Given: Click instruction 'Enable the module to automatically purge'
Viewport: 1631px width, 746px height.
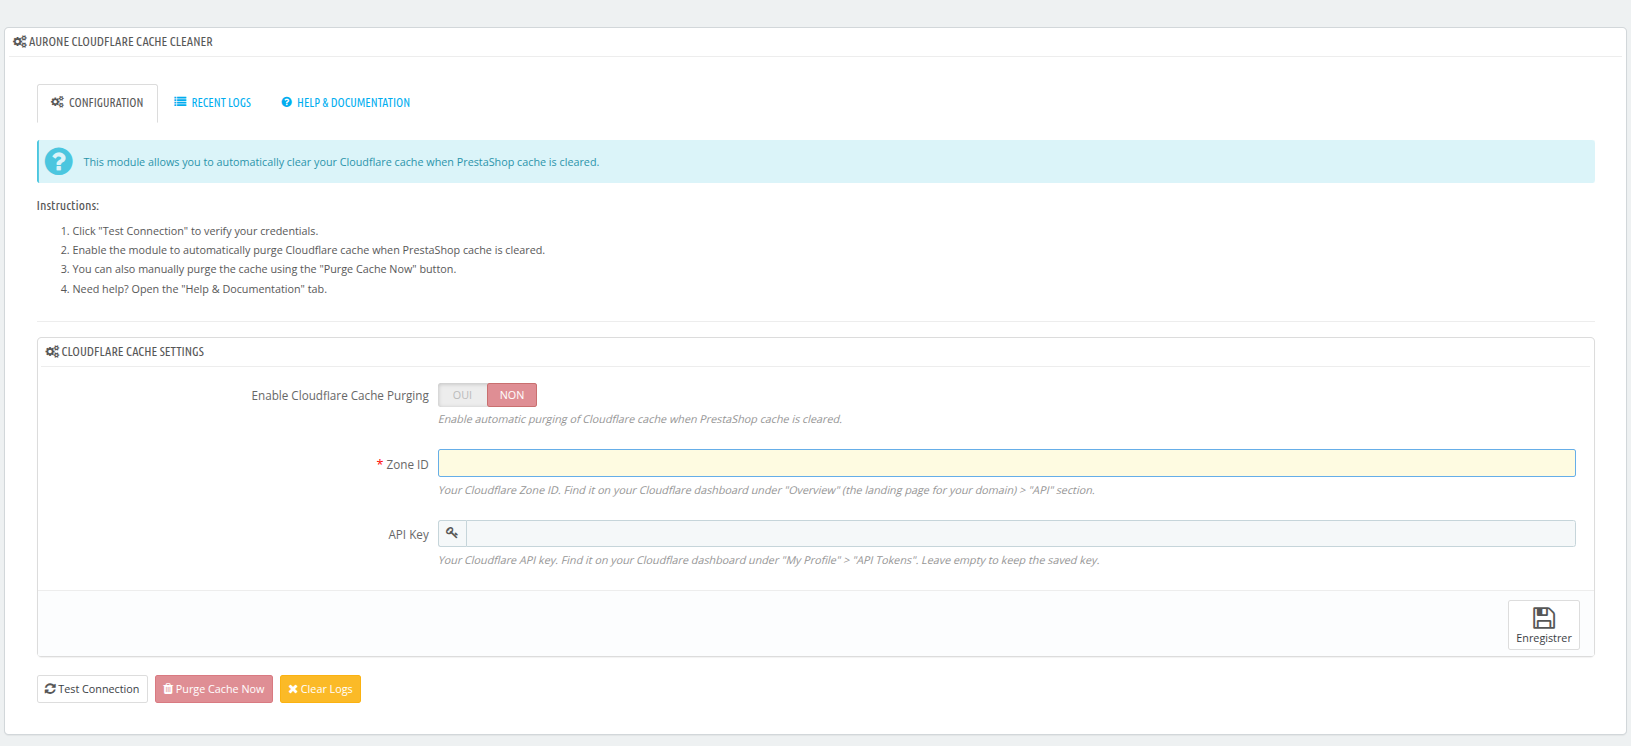Looking at the screenshot, I should (x=308, y=250).
